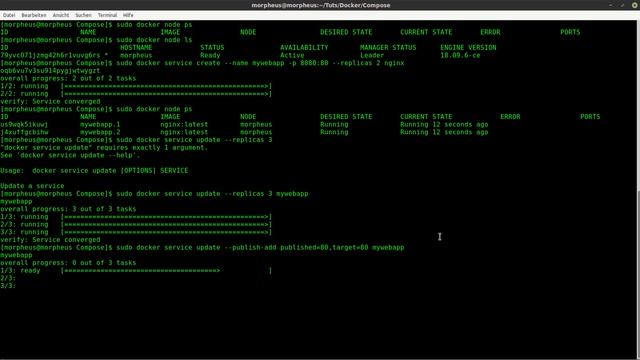Click the 3/3 running progress bar

[x=166, y=232]
